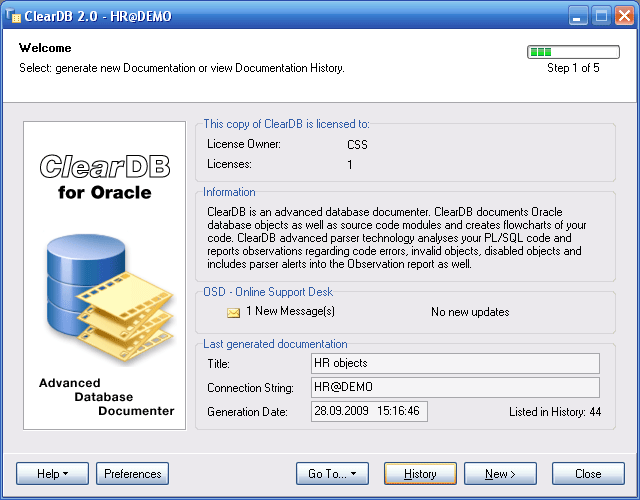Click the 'Licenses:' label
Image resolution: width=640 pixels, height=500 pixels.
(x=229, y=164)
